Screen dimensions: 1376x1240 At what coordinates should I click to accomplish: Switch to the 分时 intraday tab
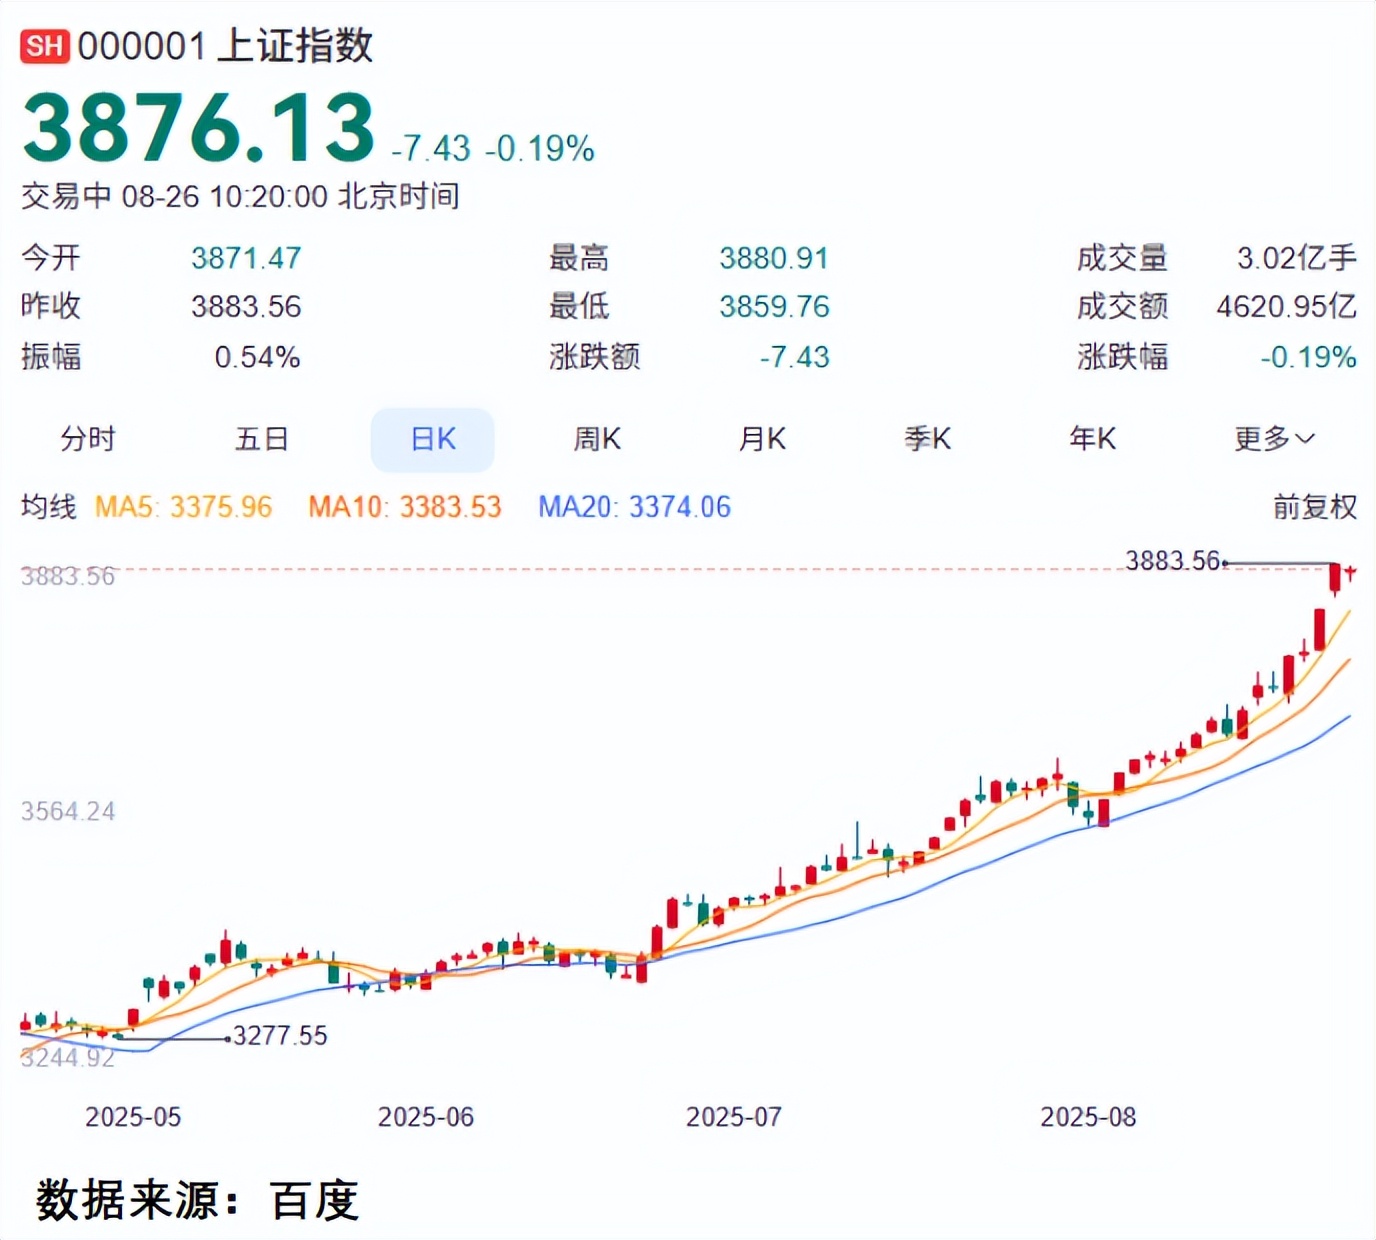point(88,439)
